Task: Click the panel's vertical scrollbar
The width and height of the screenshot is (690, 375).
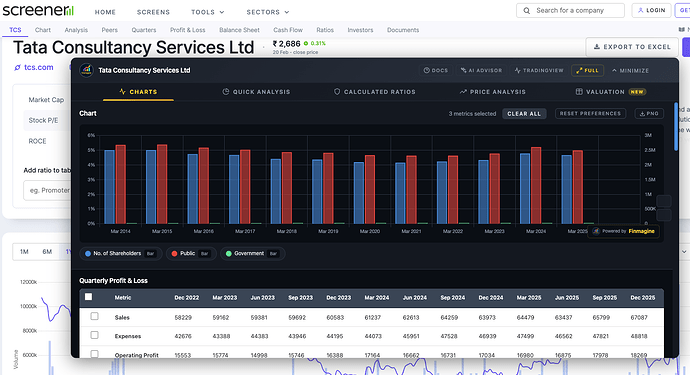Action: pos(676,127)
